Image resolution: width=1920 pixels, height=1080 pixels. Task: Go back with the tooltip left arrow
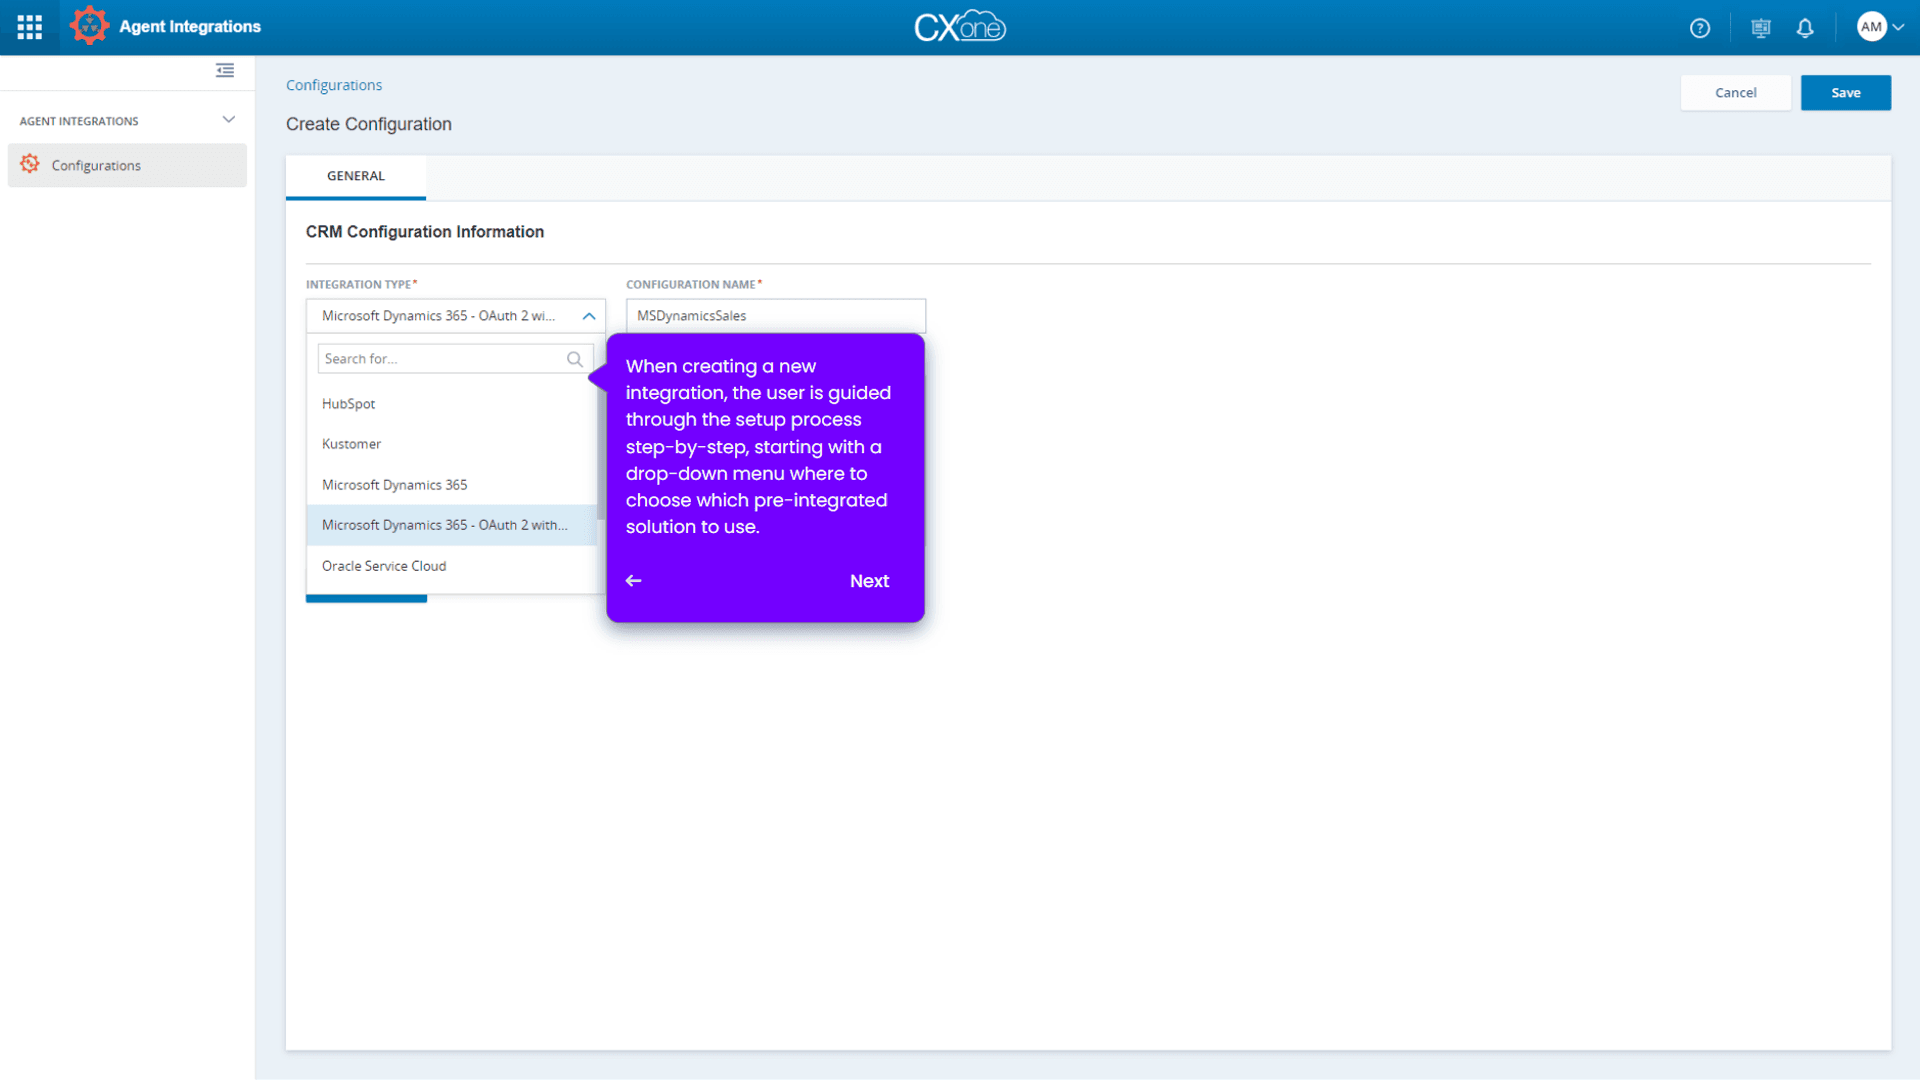[634, 581]
